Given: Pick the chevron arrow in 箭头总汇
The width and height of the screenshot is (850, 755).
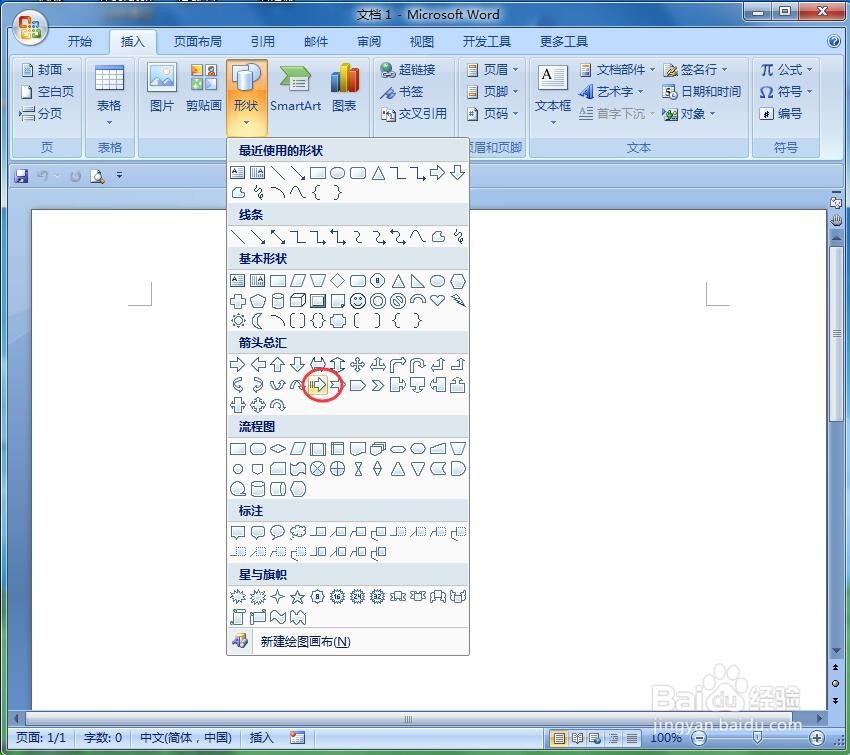Looking at the screenshot, I should (378, 385).
